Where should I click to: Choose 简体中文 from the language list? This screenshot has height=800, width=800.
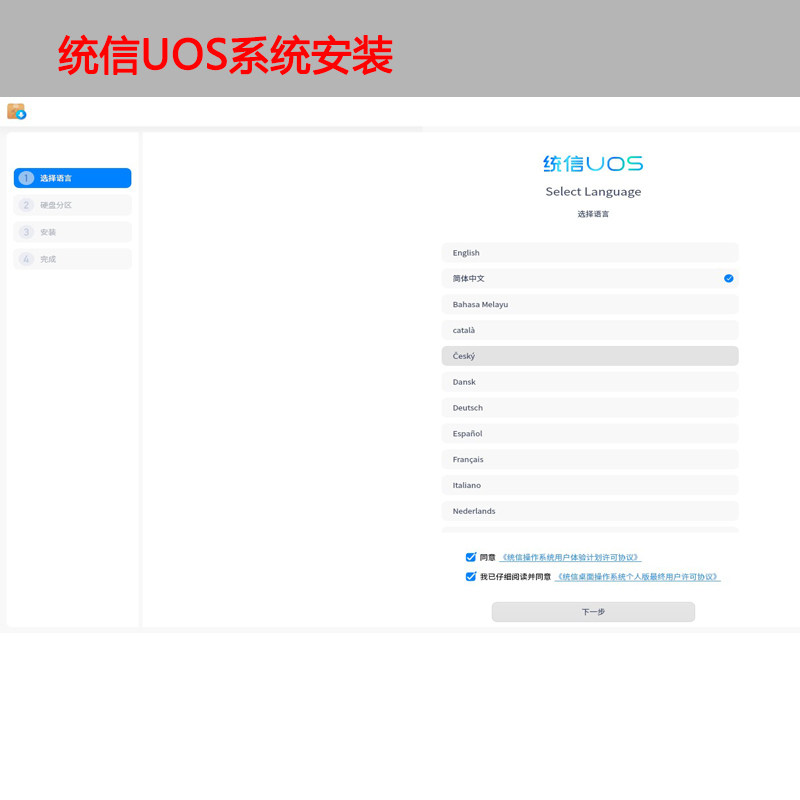(590, 279)
